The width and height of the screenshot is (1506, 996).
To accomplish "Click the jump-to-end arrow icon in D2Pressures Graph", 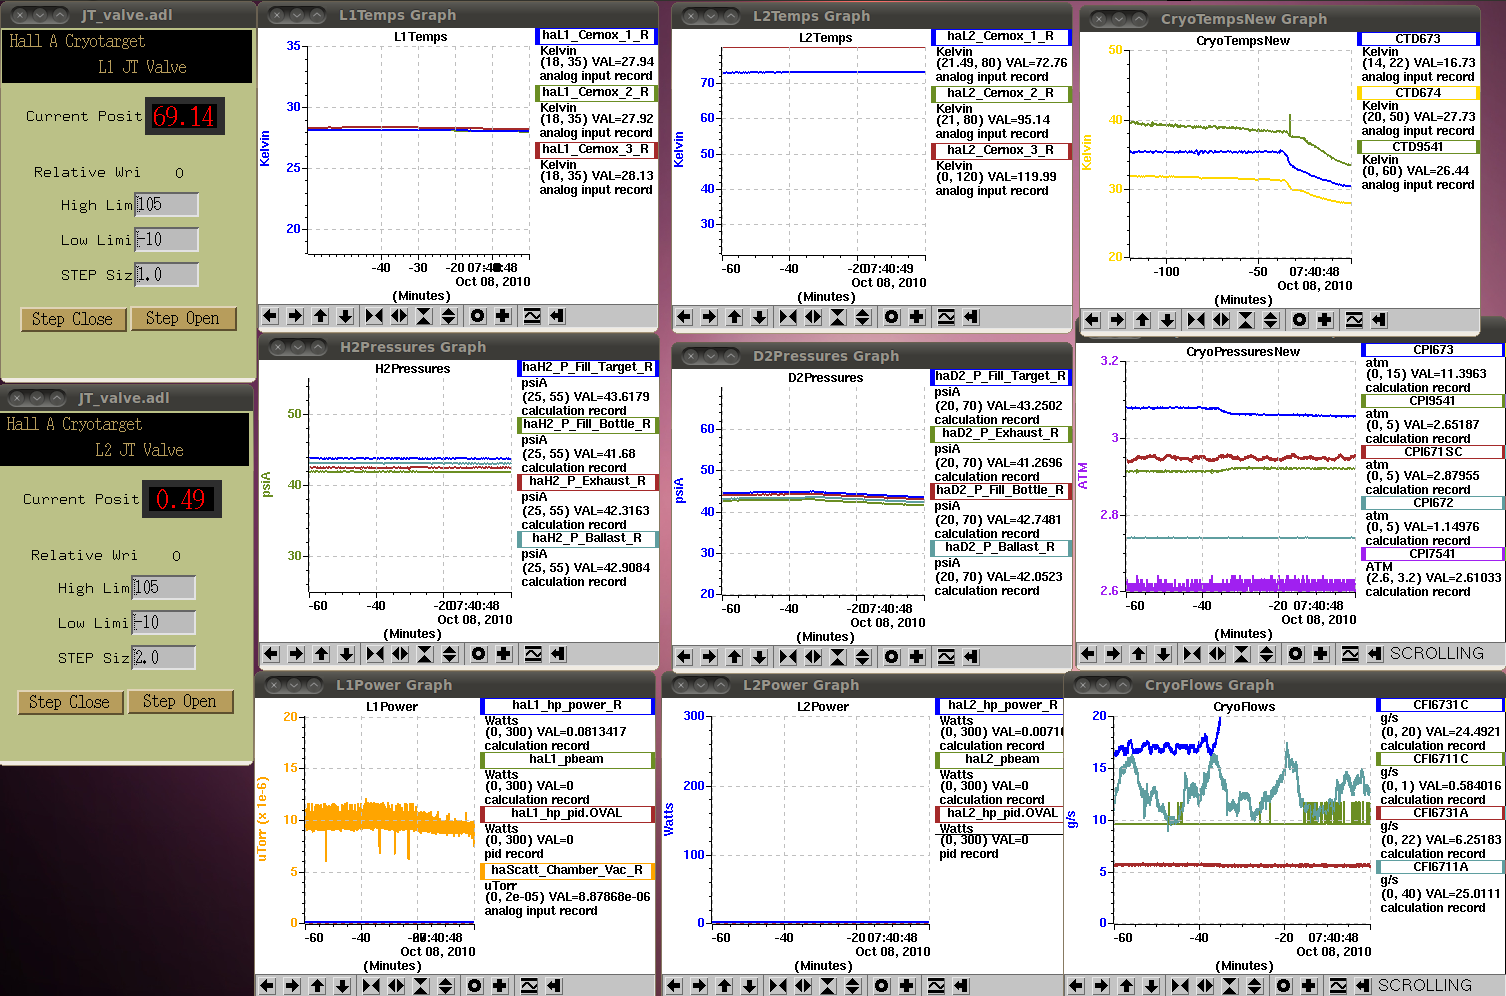I will (x=971, y=657).
